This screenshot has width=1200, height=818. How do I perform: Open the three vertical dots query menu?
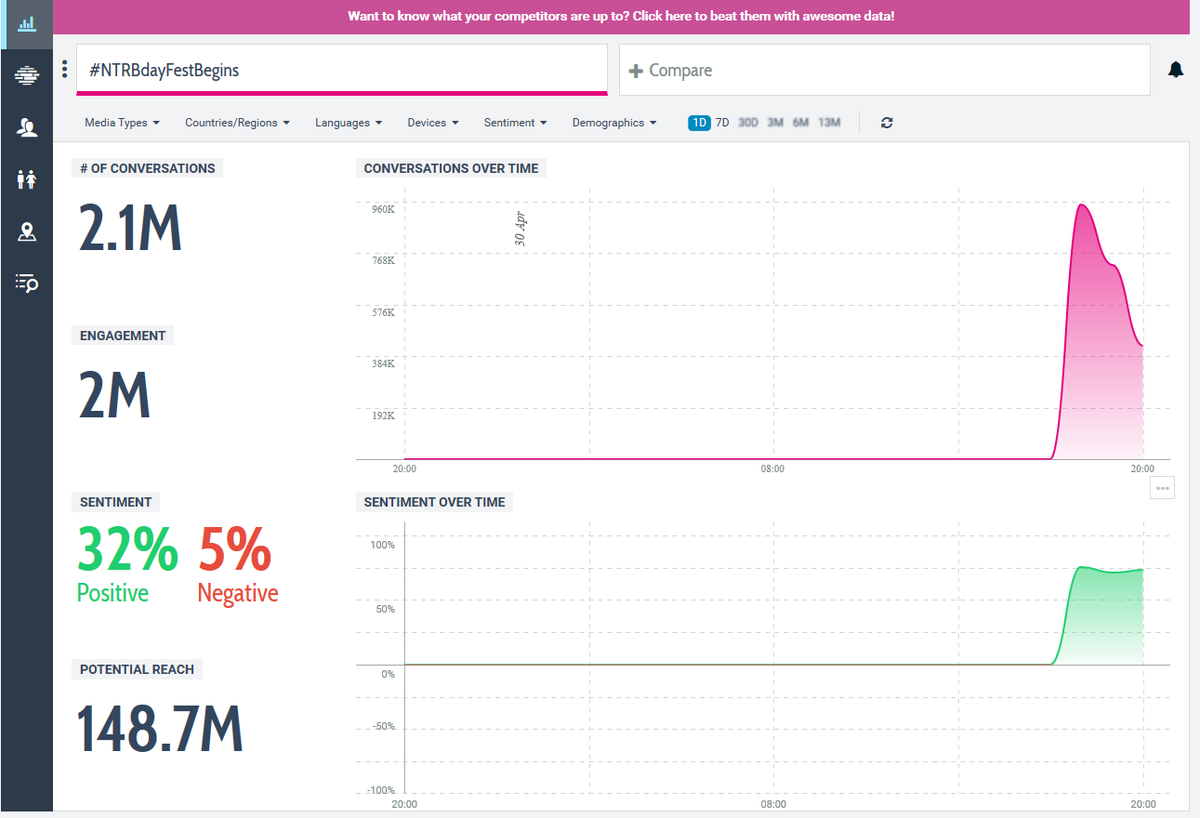[x=65, y=70]
